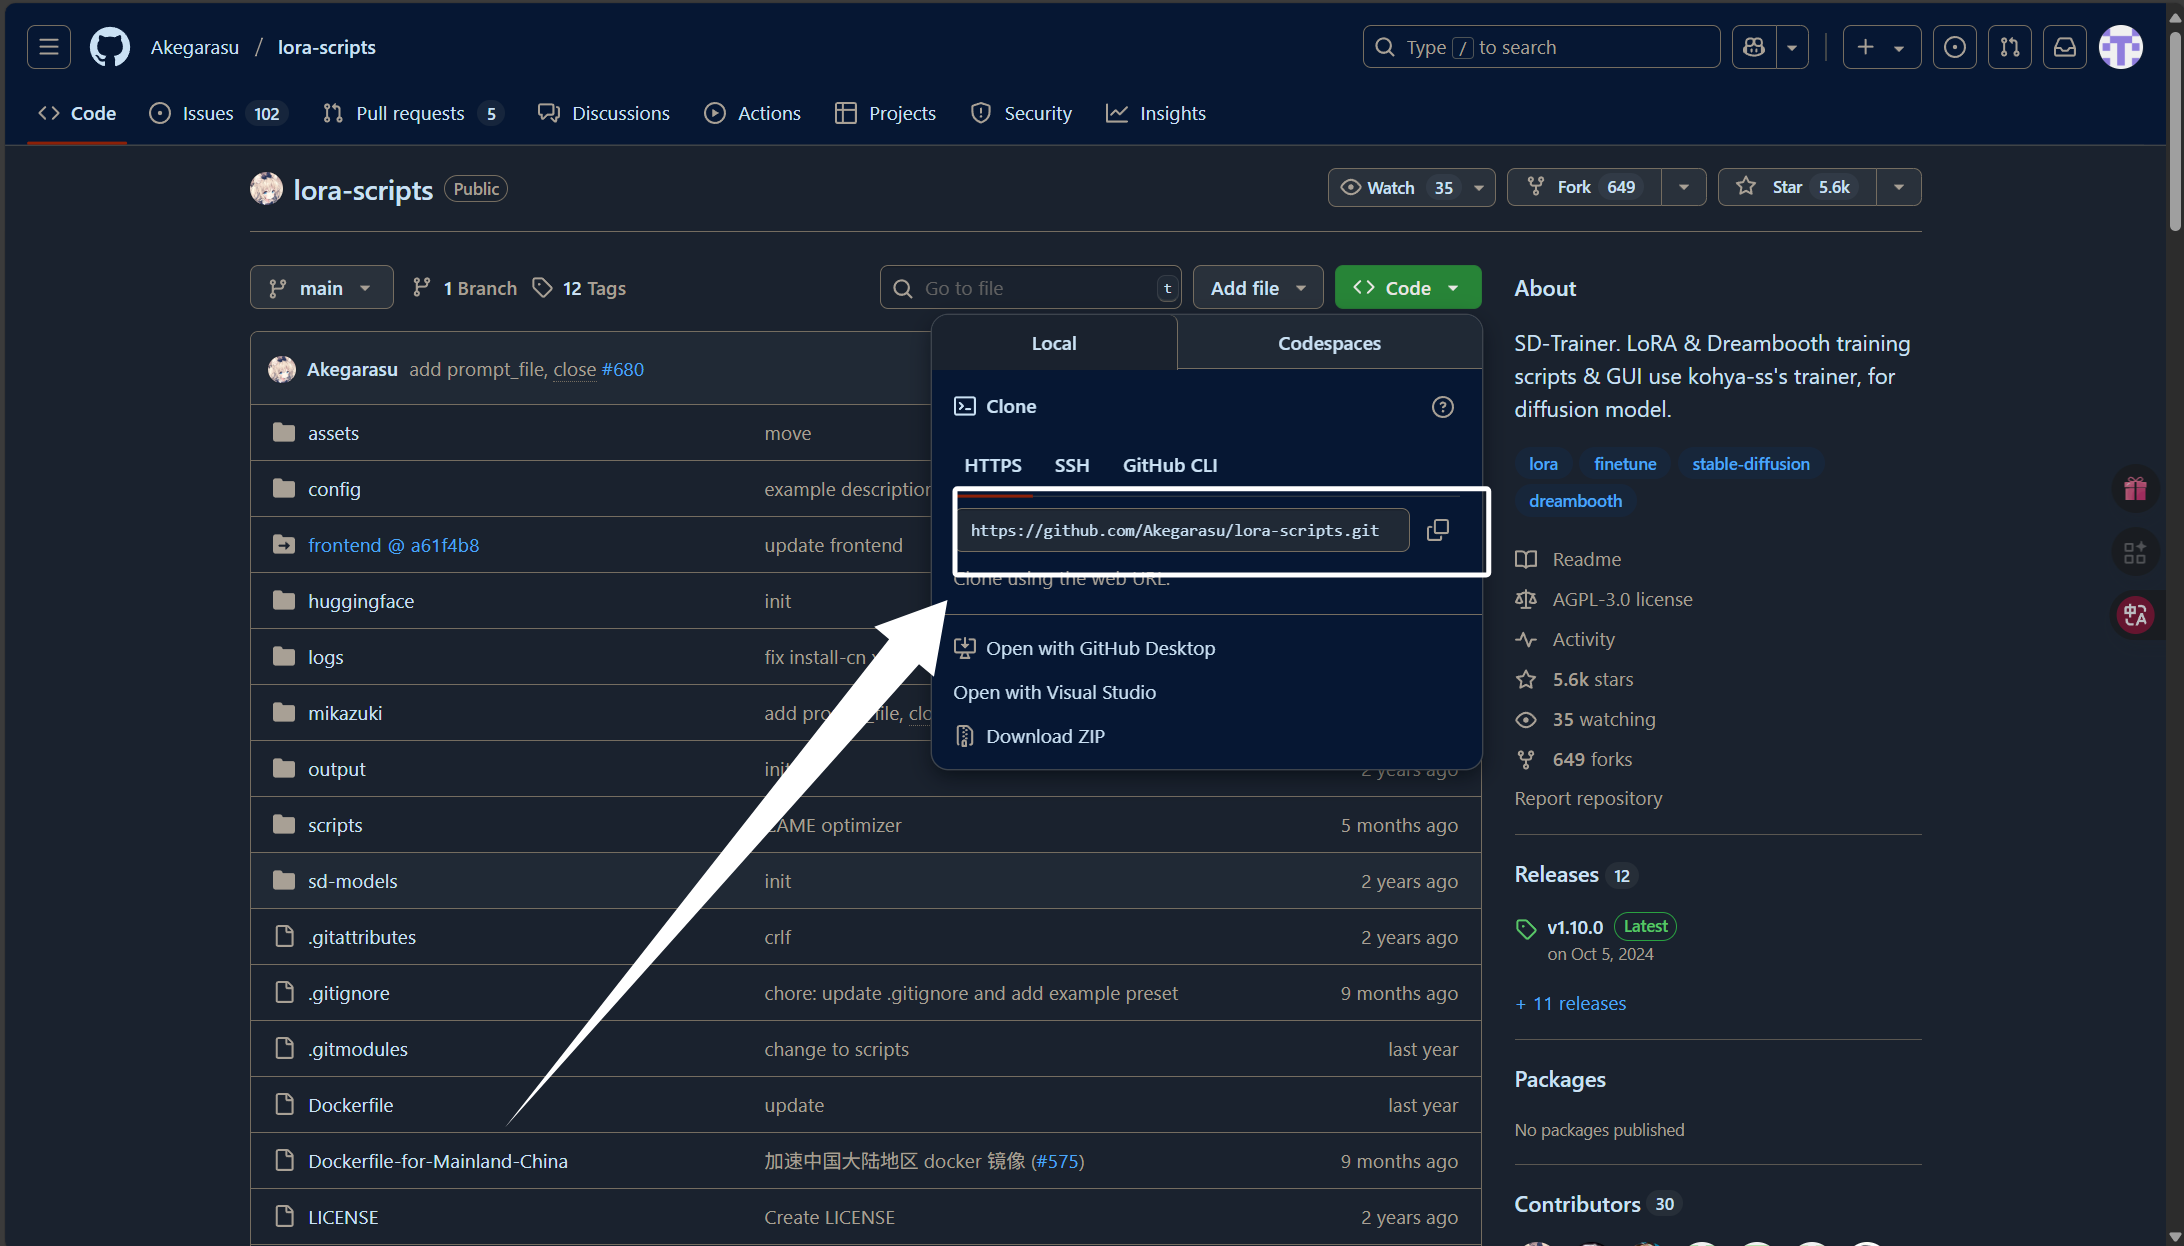Select the HTTPS clone URL field
Image resolution: width=2184 pixels, height=1246 pixels.
click(1183, 530)
